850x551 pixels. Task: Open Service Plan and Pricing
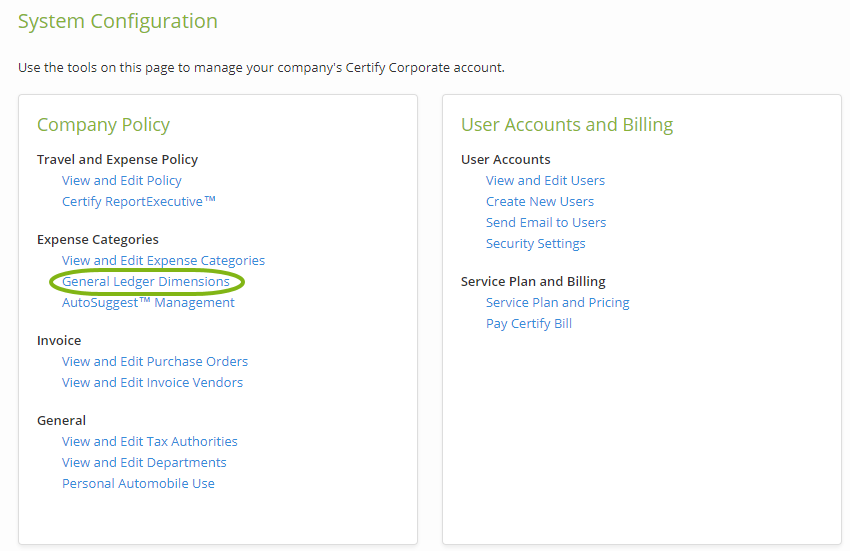558,303
